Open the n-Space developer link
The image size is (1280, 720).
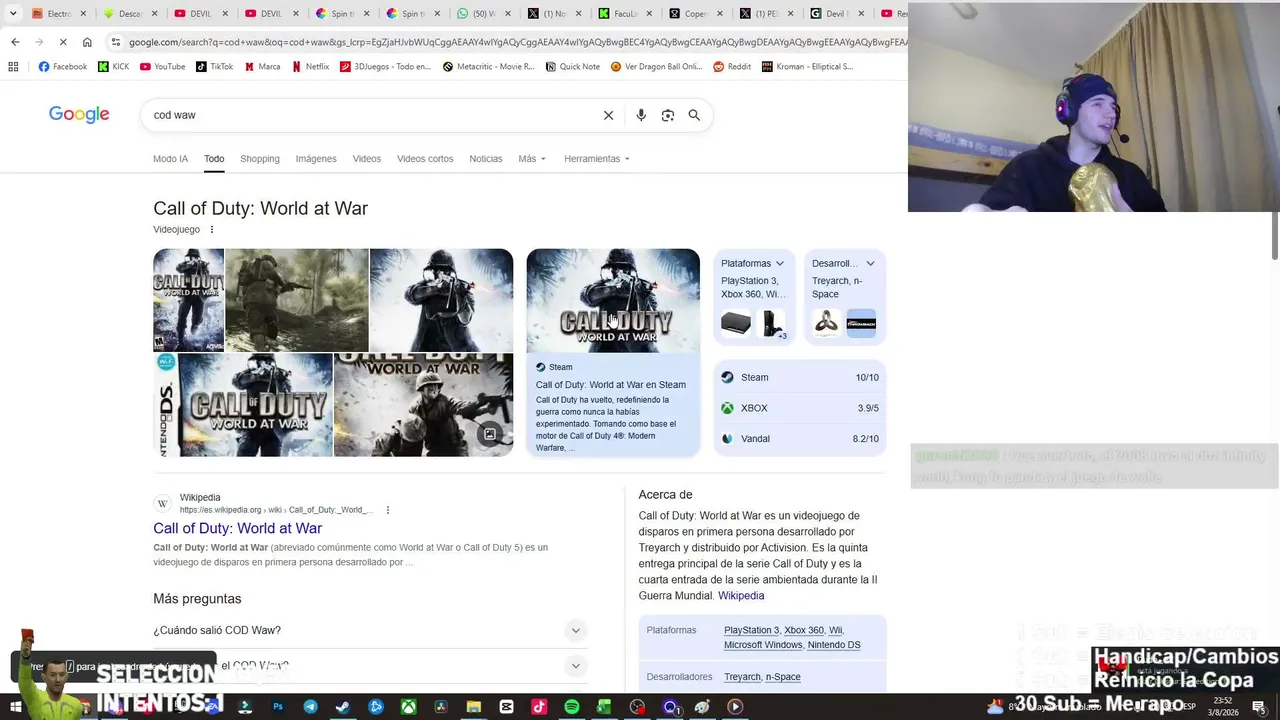pos(783,677)
